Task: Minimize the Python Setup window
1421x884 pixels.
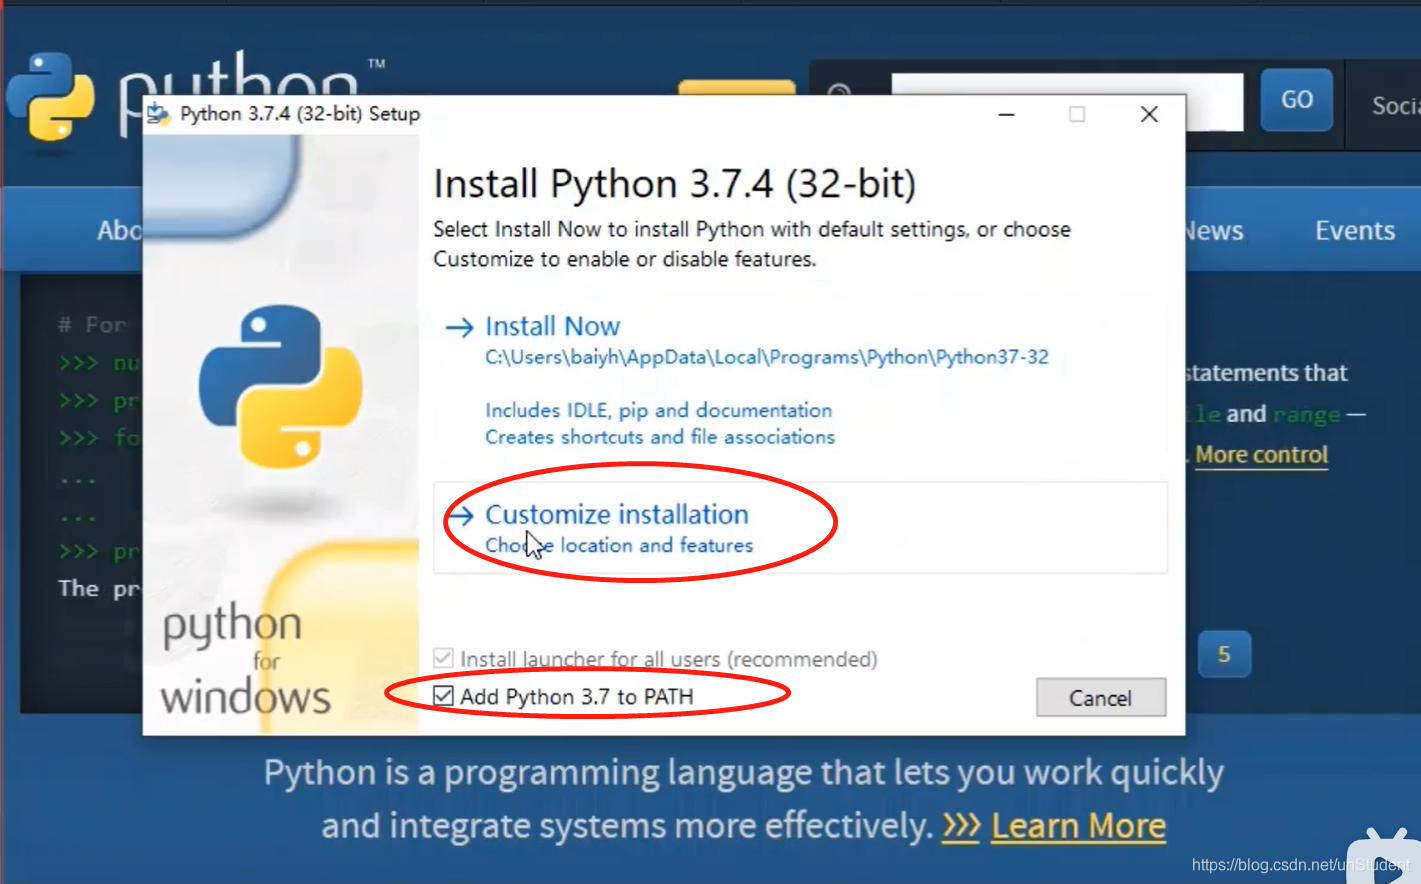Action: (1006, 114)
